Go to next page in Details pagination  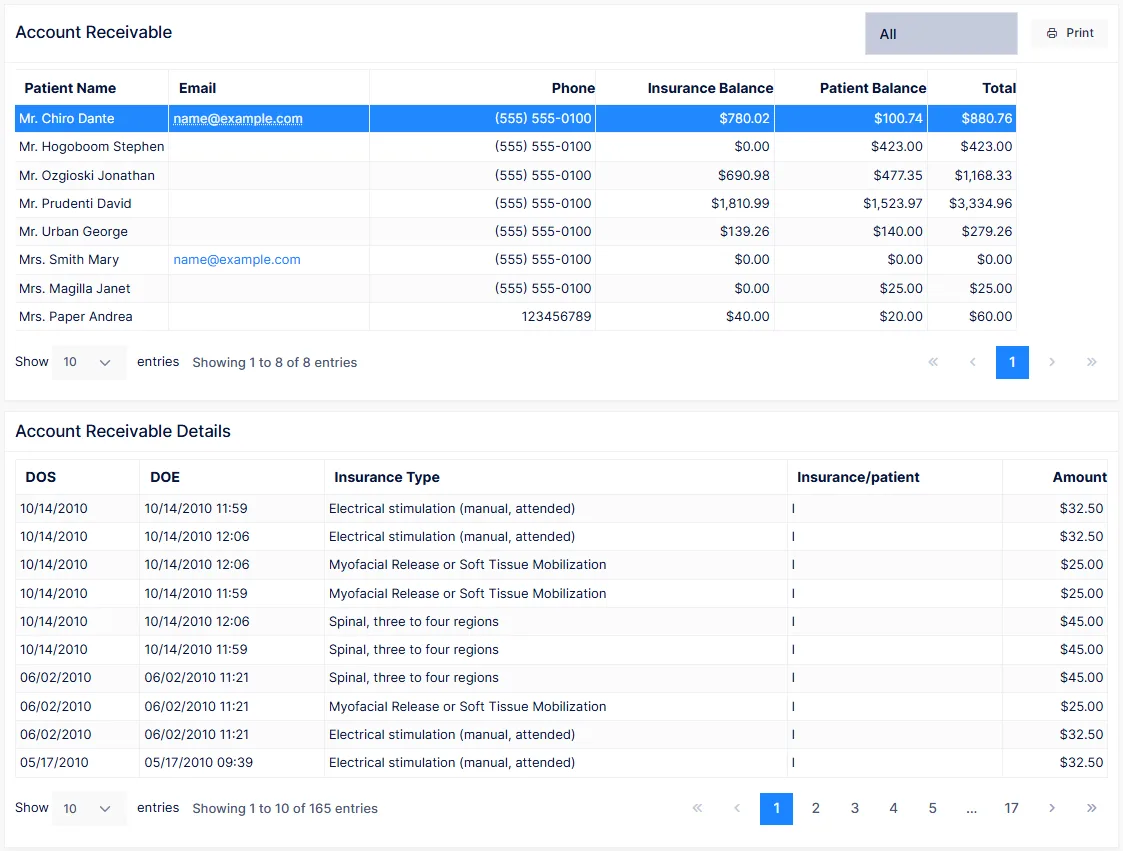pyautogui.click(x=1052, y=809)
